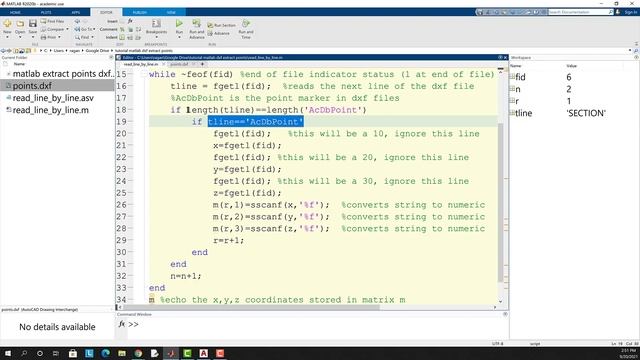Click the green Run button

click(x=179, y=24)
